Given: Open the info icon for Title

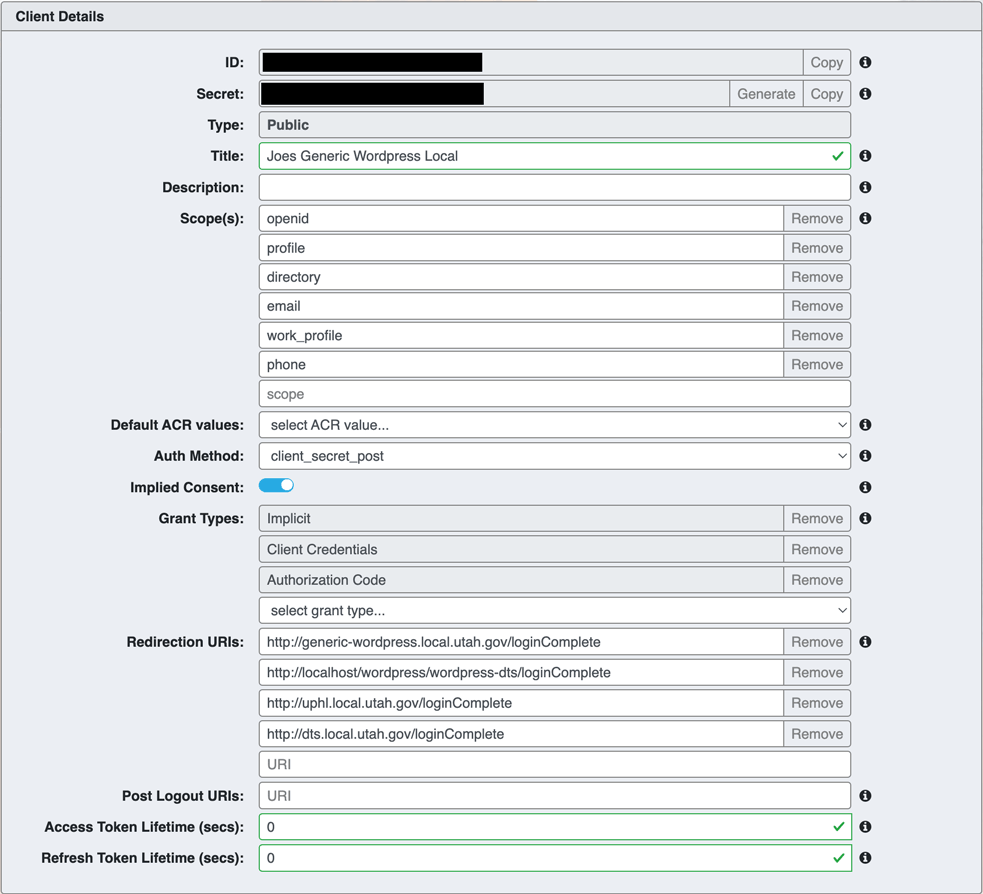Looking at the screenshot, I should [x=865, y=156].
